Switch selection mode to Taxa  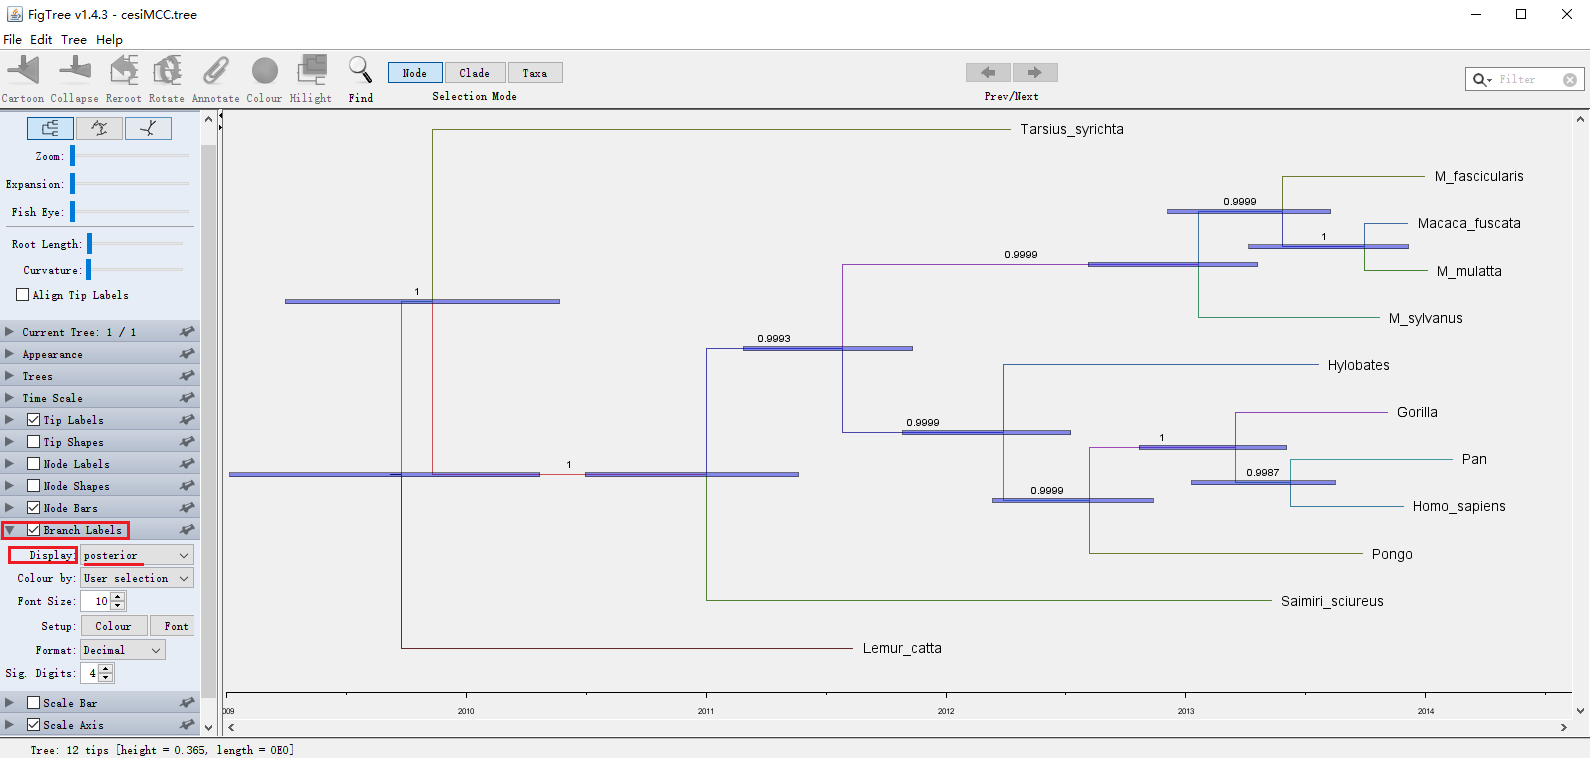[535, 73]
